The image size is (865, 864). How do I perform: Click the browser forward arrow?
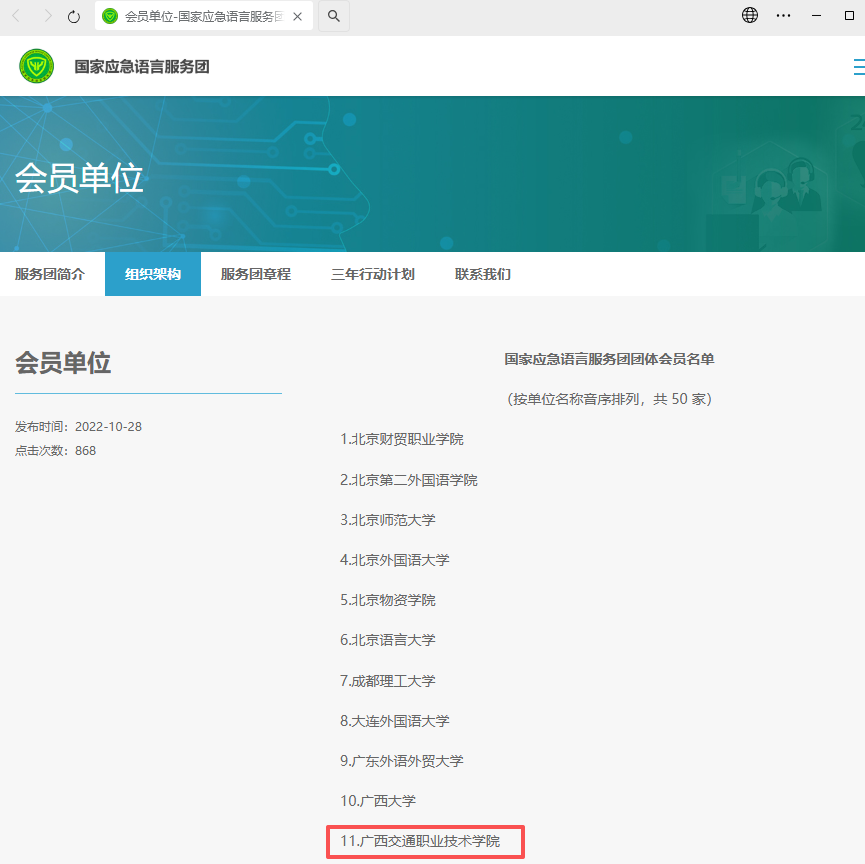tap(48, 16)
